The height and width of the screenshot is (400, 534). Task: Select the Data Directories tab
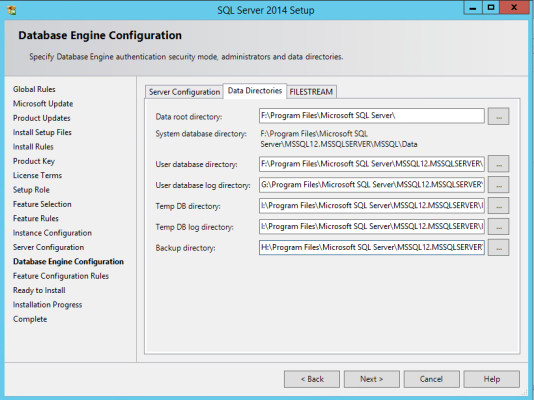point(255,91)
